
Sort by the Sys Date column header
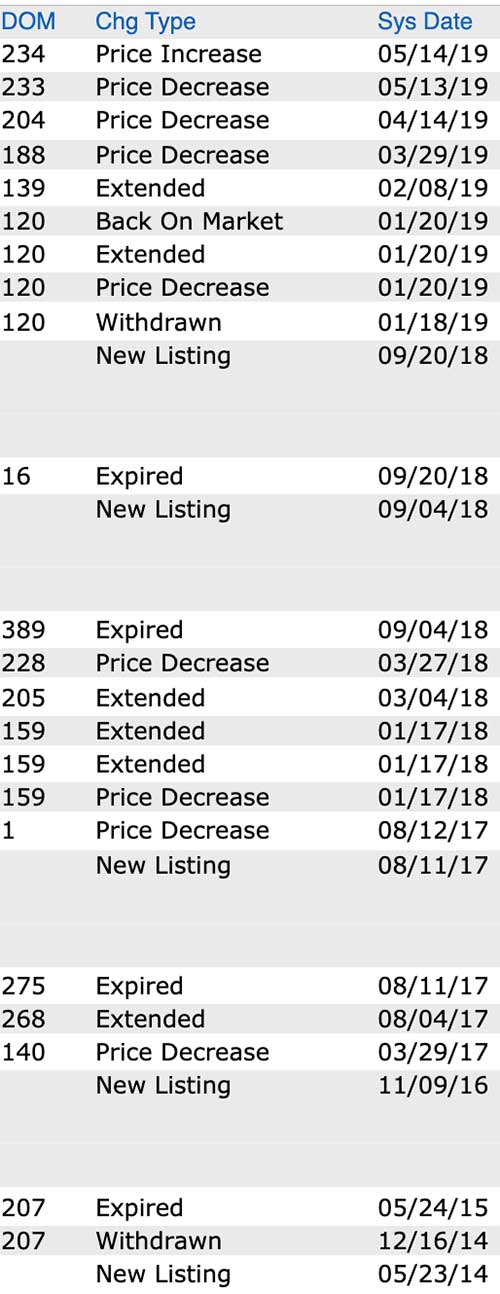(x=425, y=22)
